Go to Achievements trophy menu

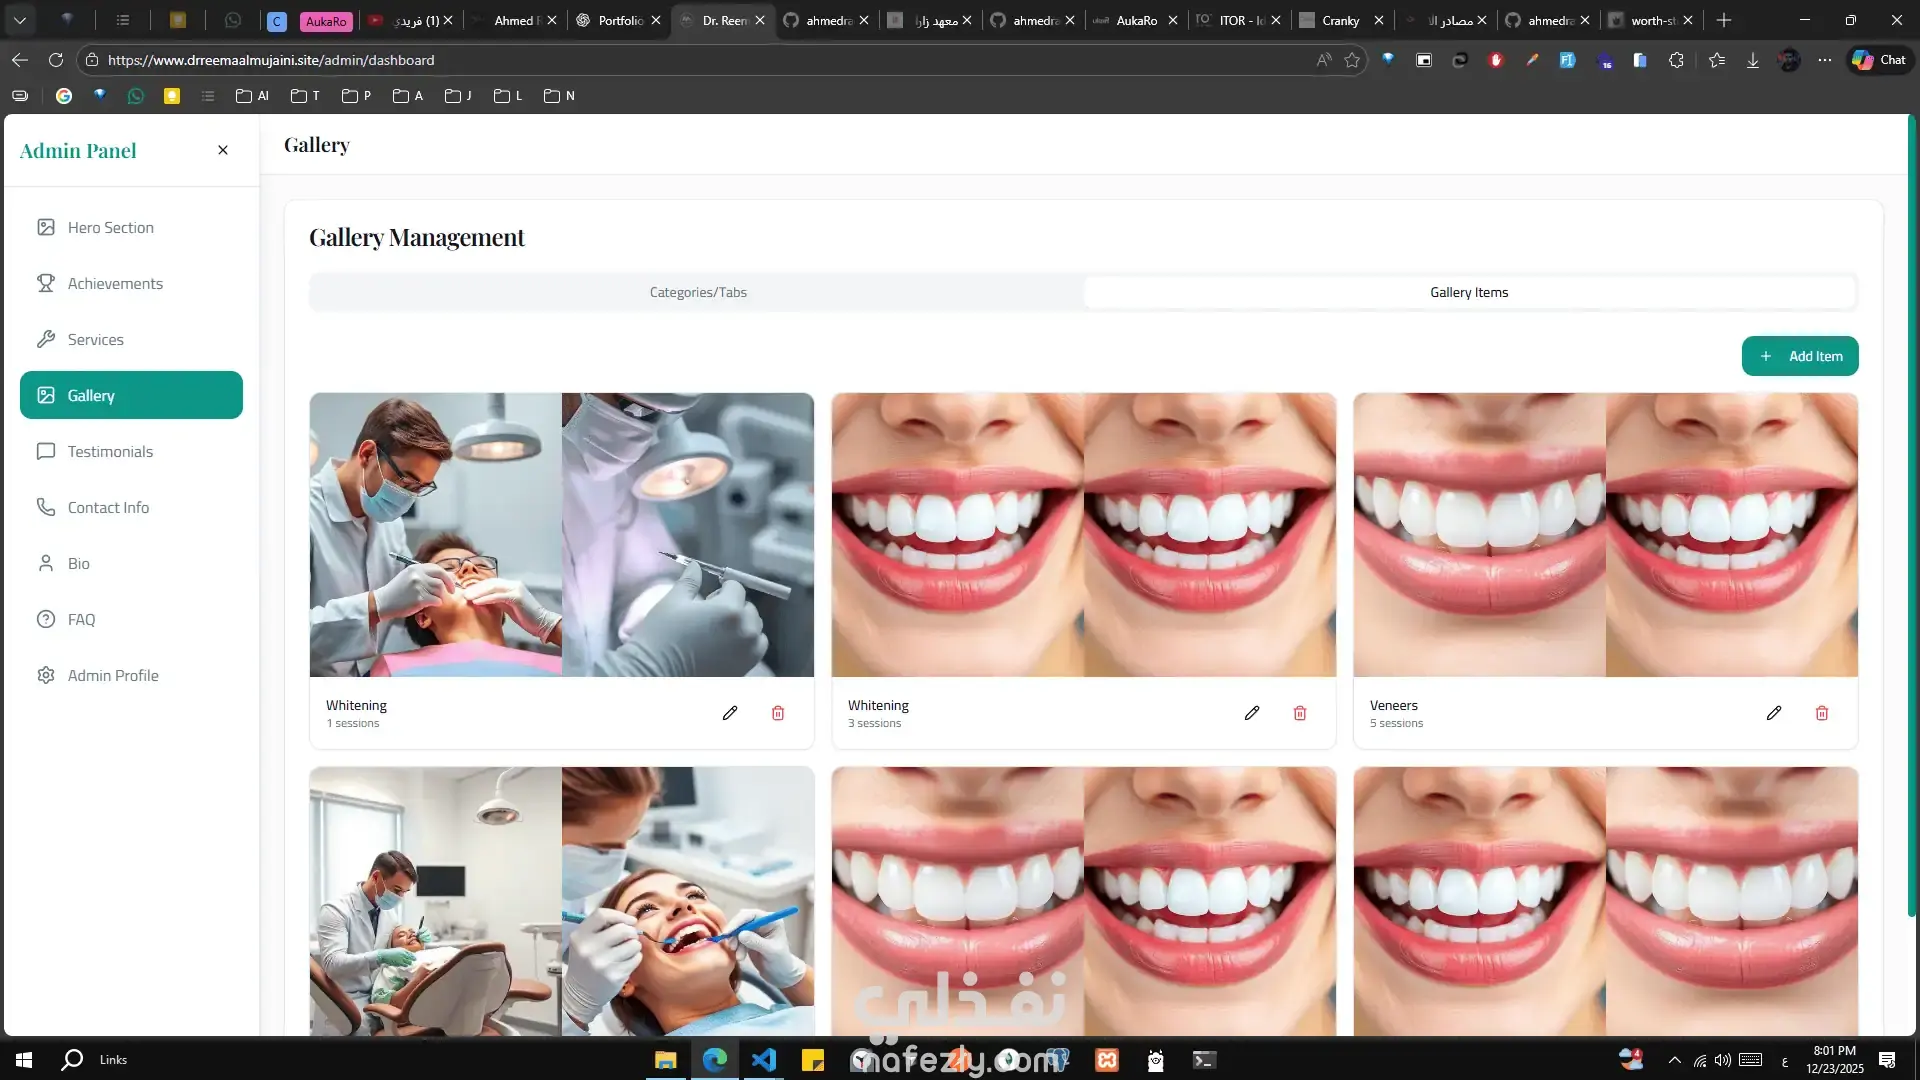pyautogui.click(x=114, y=284)
